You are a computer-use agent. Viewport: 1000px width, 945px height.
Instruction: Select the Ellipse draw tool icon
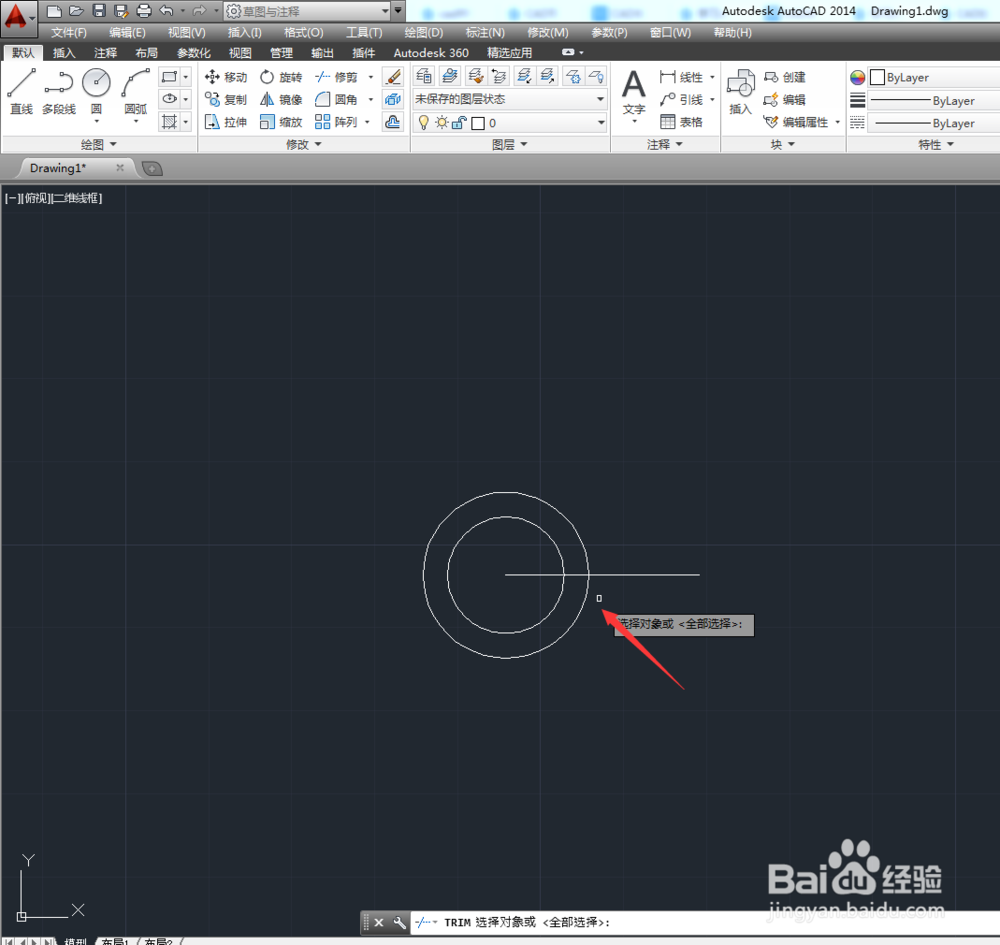tap(169, 99)
